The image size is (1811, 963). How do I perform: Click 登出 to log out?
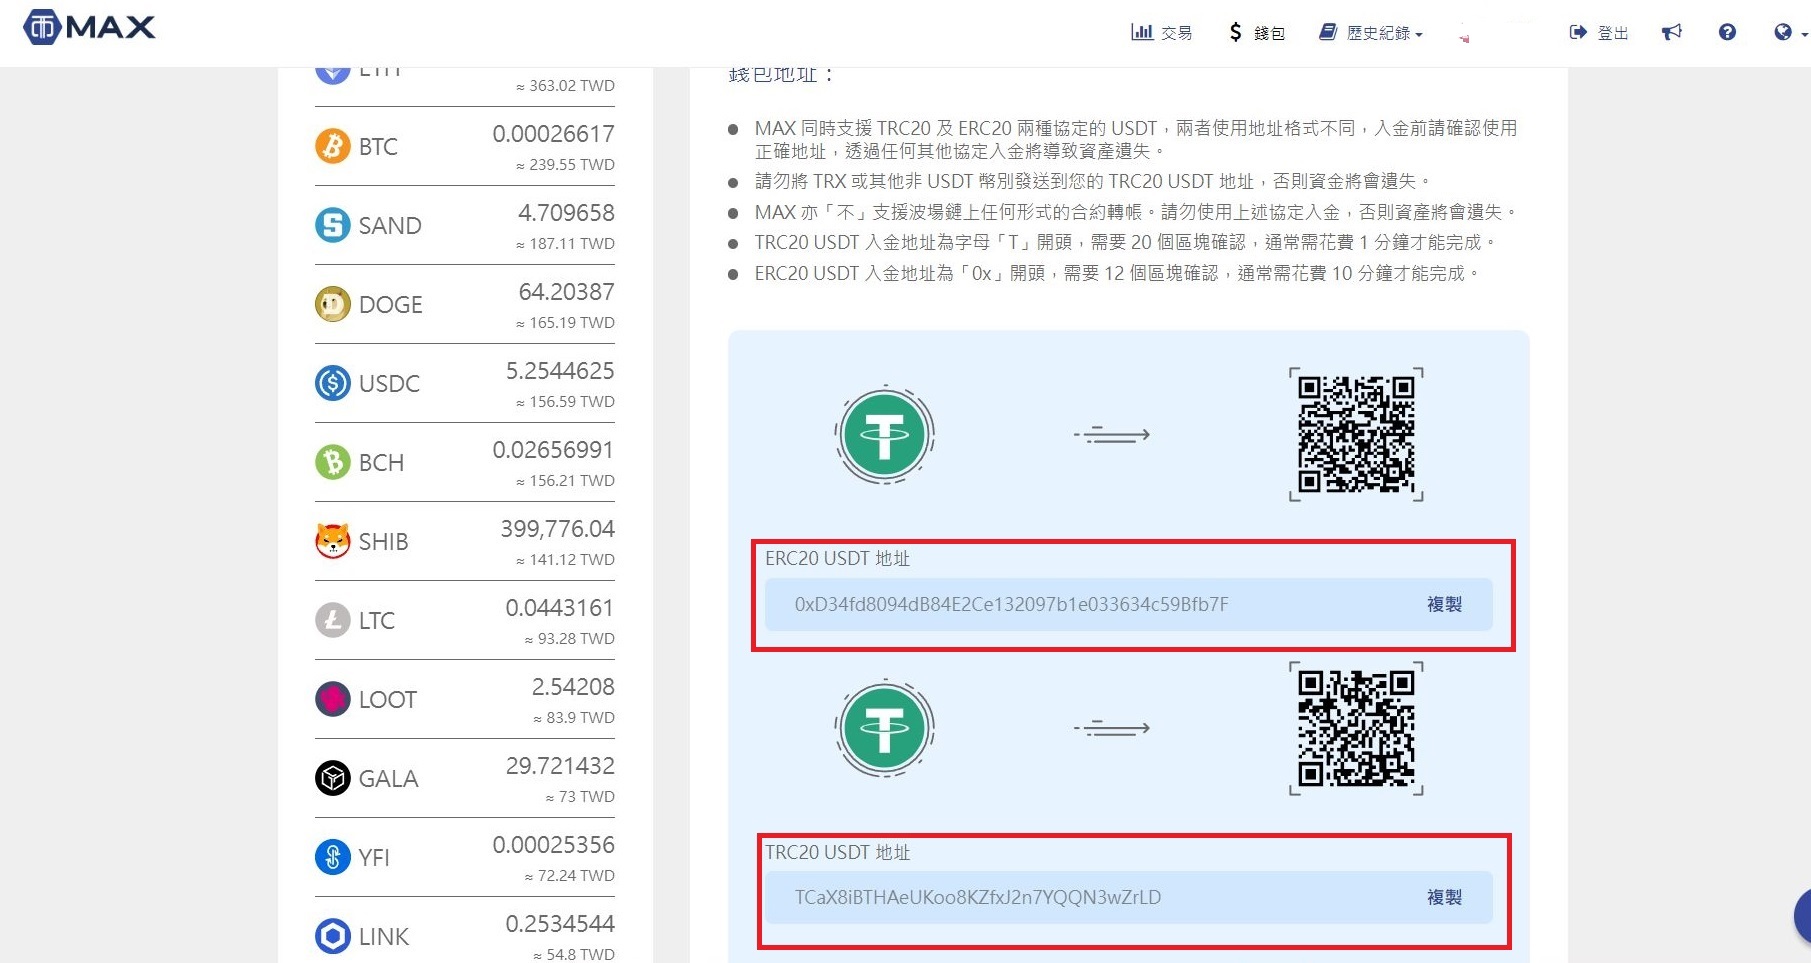(x=1599, y=33)
